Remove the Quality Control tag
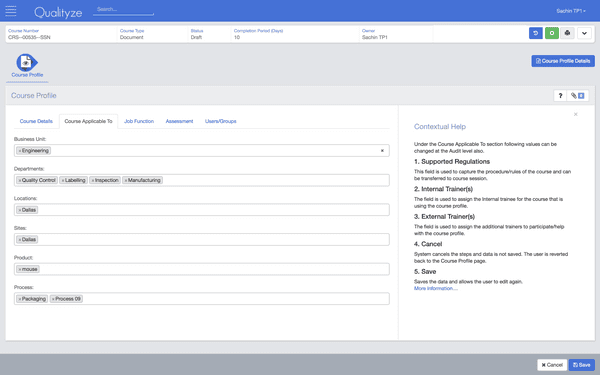 click(x=20, y=180)
